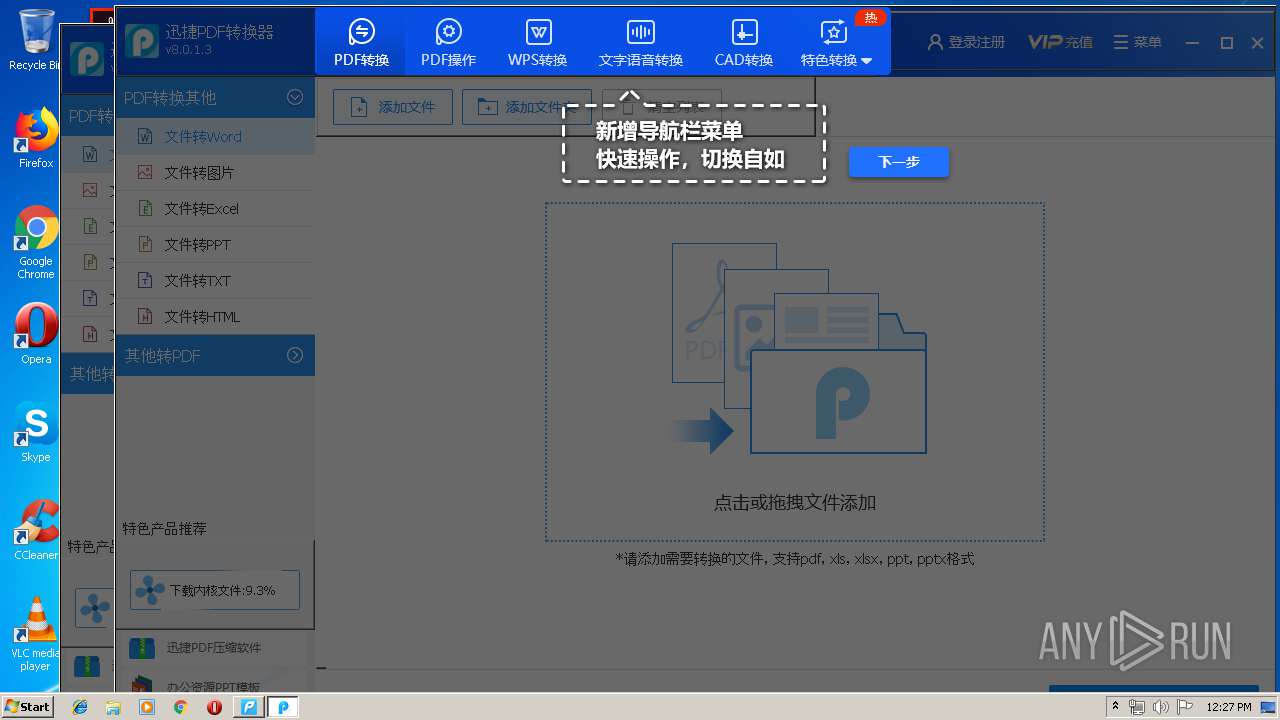The height and width of the screenshot is (720, 1280).
Task: Open the PDF转换 tab
Action: (x=361, y=42)
